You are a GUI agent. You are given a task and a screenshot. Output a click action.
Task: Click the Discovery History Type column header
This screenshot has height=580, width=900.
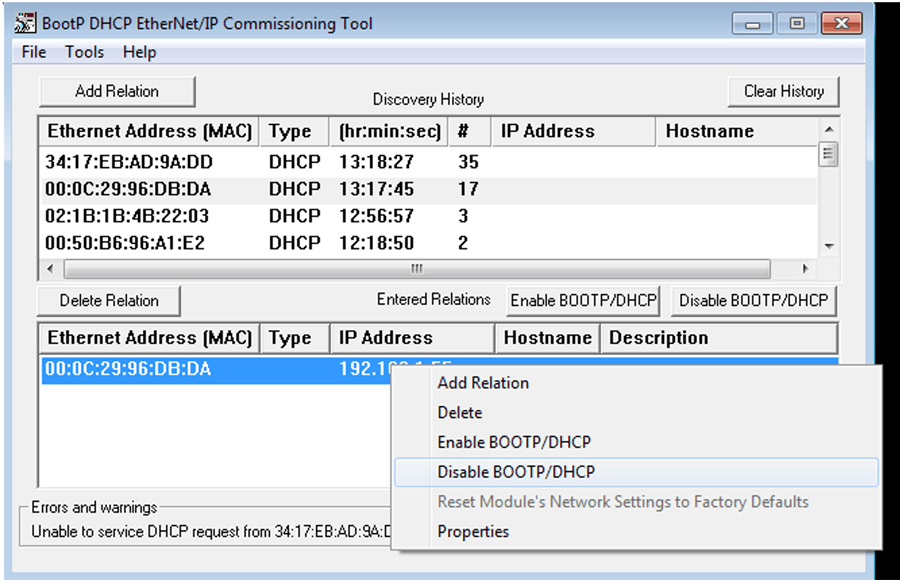(x=294, y=132)
